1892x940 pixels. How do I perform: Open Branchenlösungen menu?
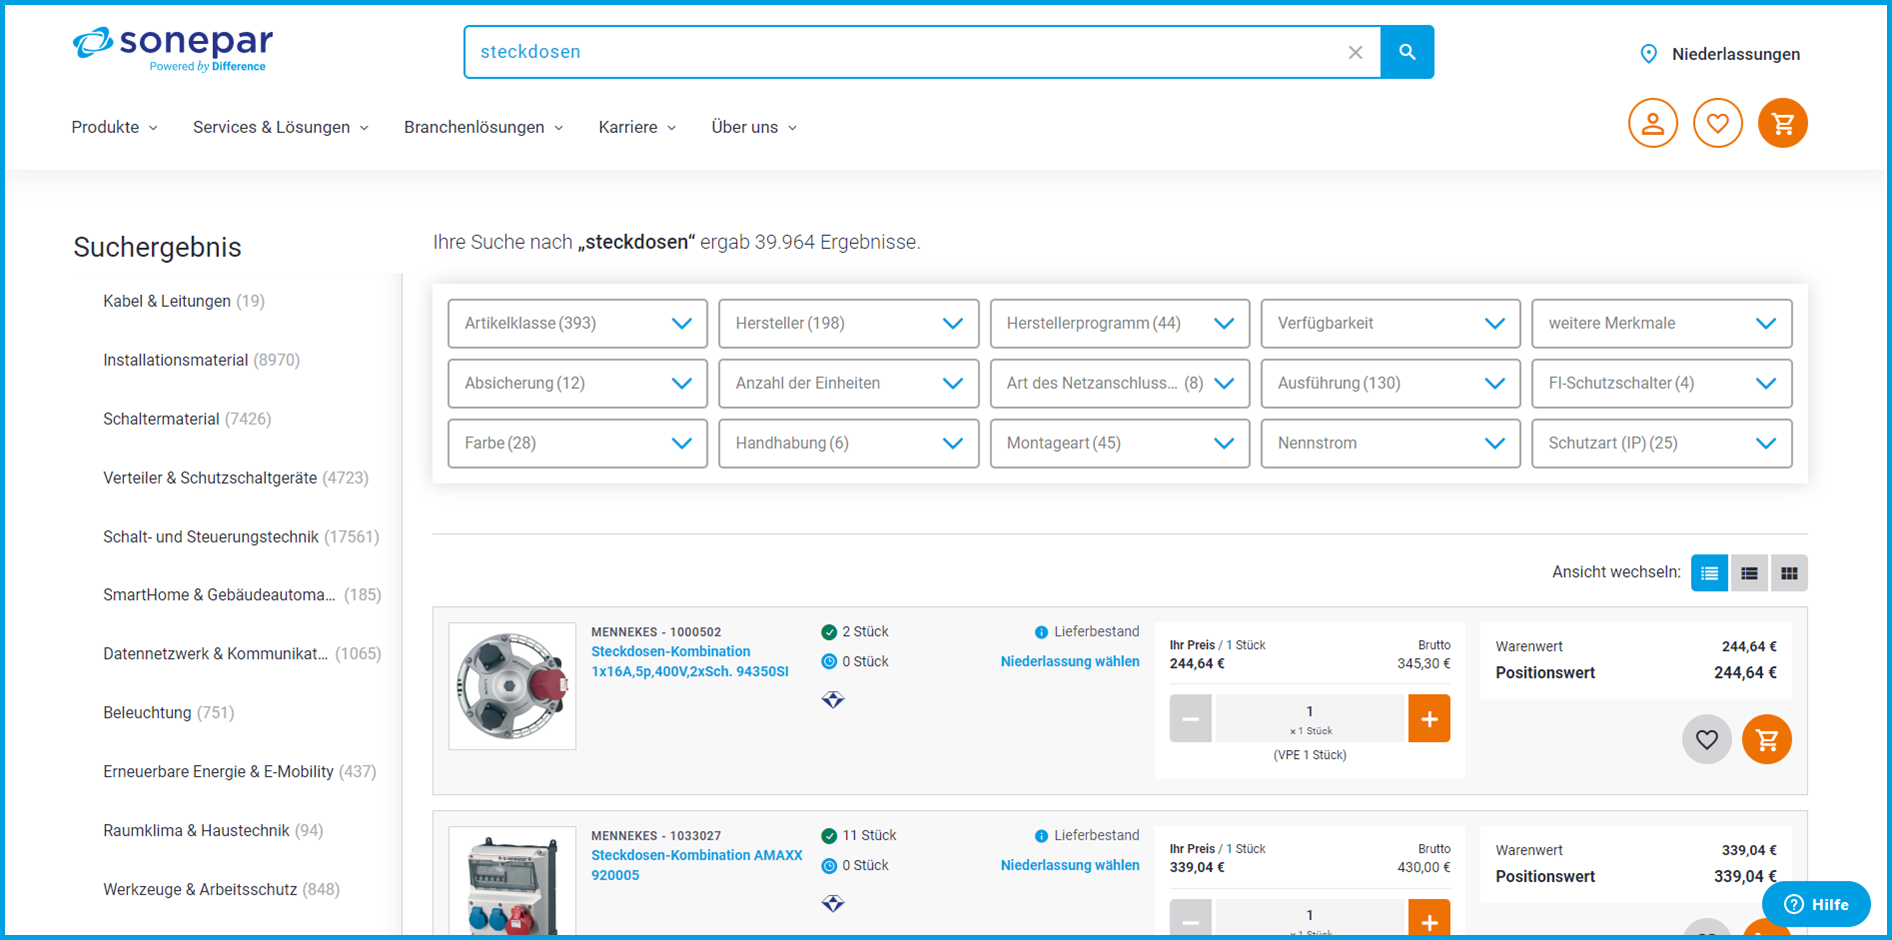pyautogui.click(x=483, y=127)
